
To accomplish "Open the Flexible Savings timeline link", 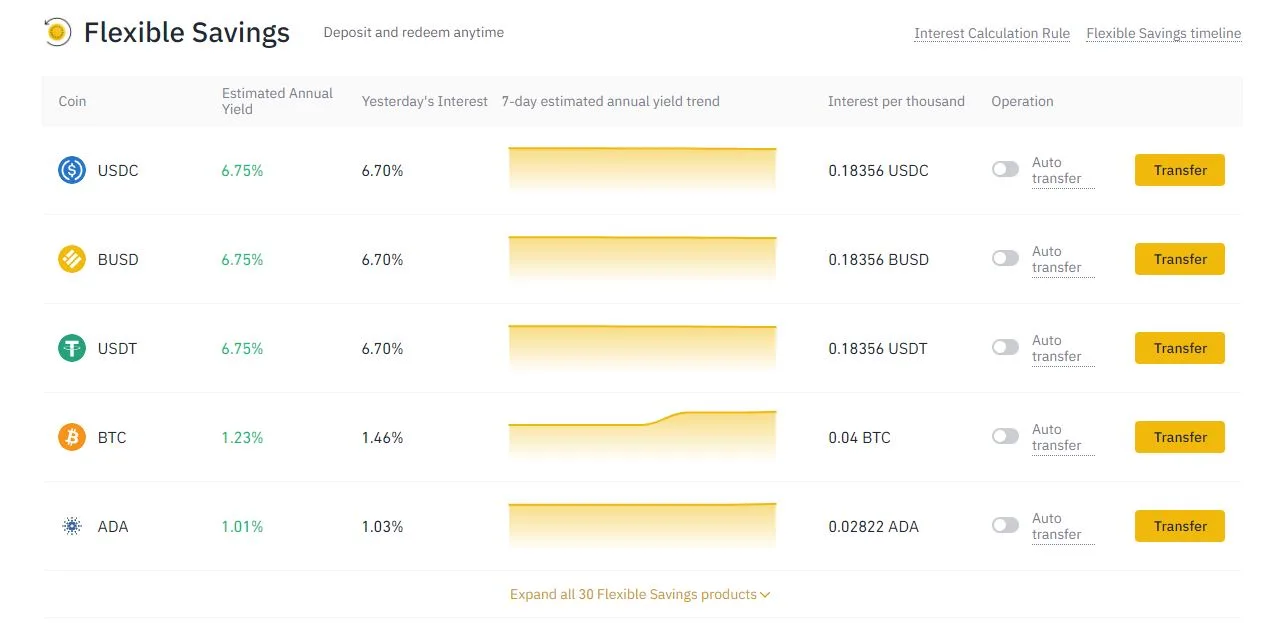I will pyautogui.click(x=1163, y=33).
